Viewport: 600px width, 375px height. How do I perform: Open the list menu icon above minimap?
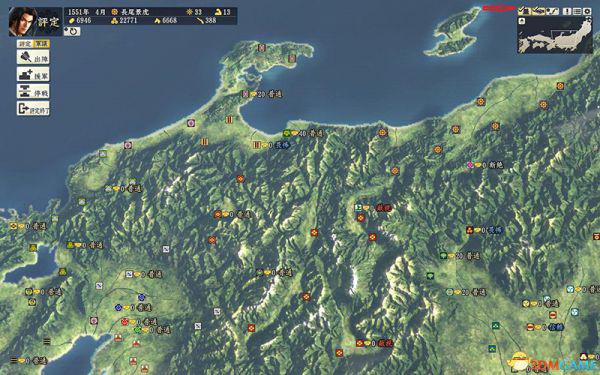click(x=577, y=11)
